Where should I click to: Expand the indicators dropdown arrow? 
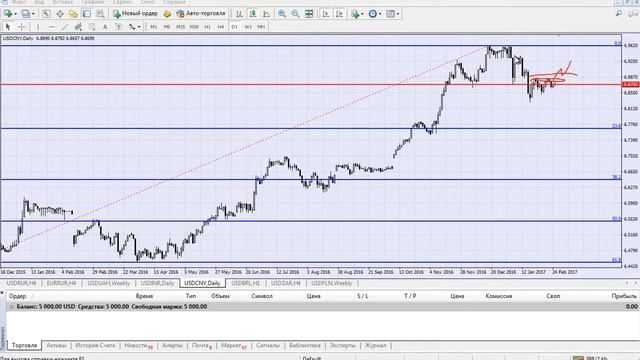point(362,14)
